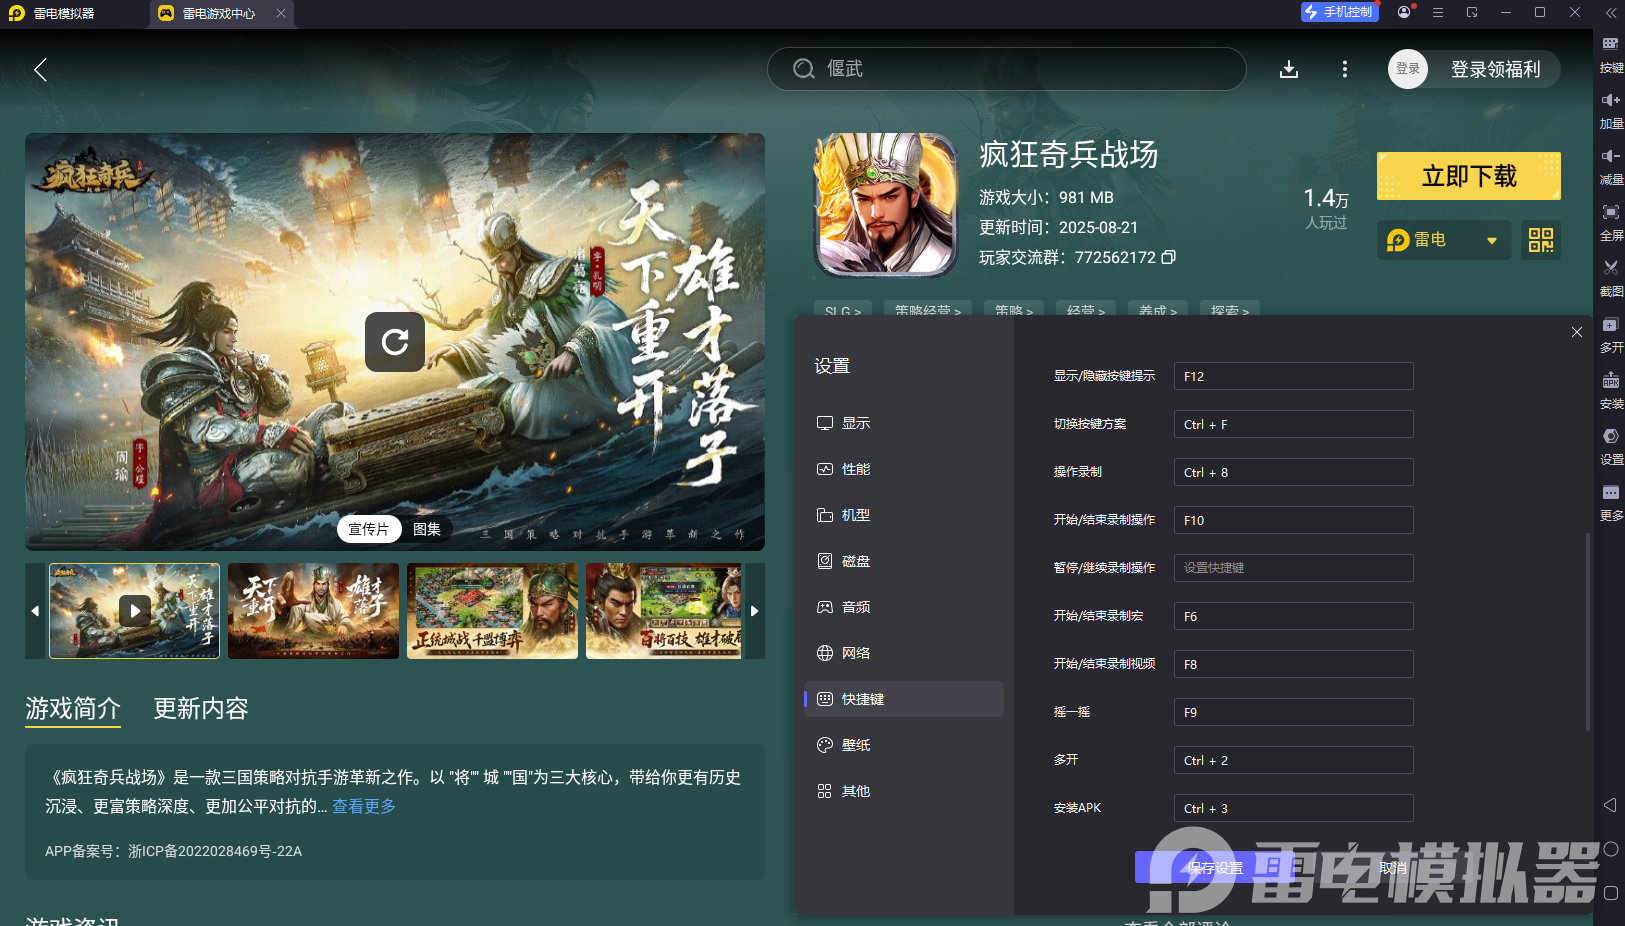Switch to the 图集 gallery tab
This screenshot has height=926, width=1625.
click(x=427, y=529)
